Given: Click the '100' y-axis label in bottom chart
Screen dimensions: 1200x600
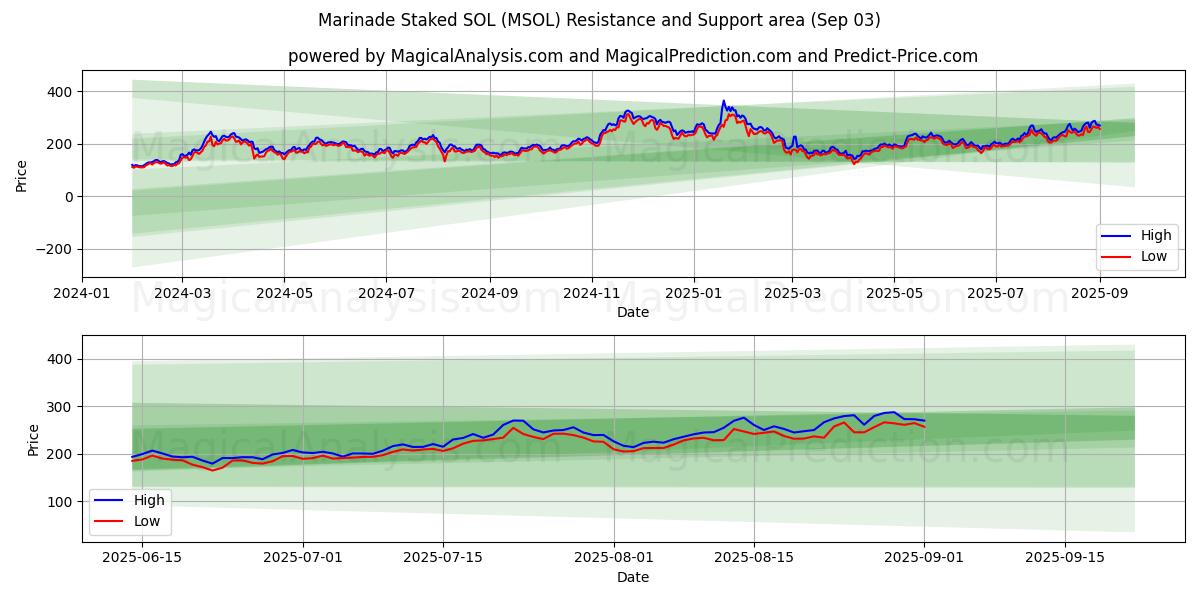Looking at the screenshot, I should (x=62, y=502).
